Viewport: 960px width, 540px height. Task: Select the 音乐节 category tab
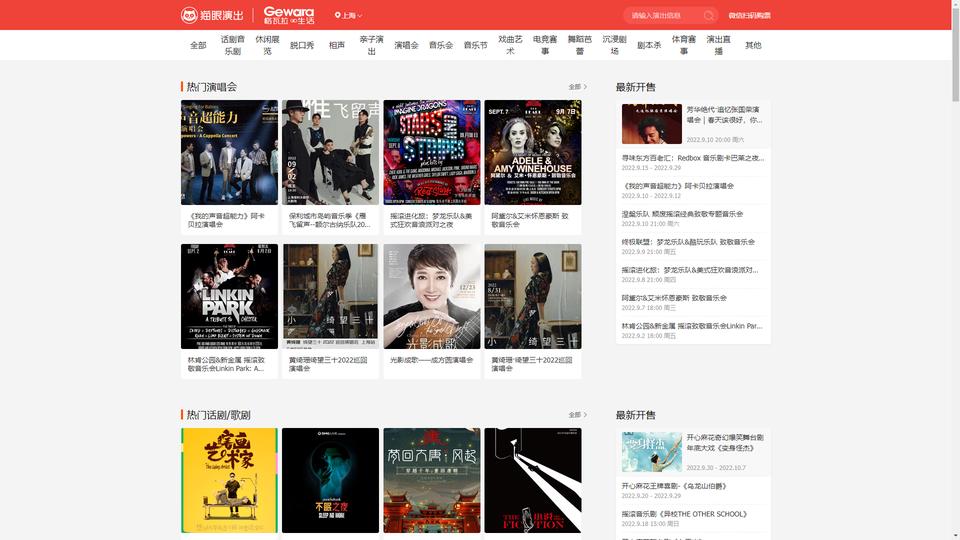tap(476, 45)
